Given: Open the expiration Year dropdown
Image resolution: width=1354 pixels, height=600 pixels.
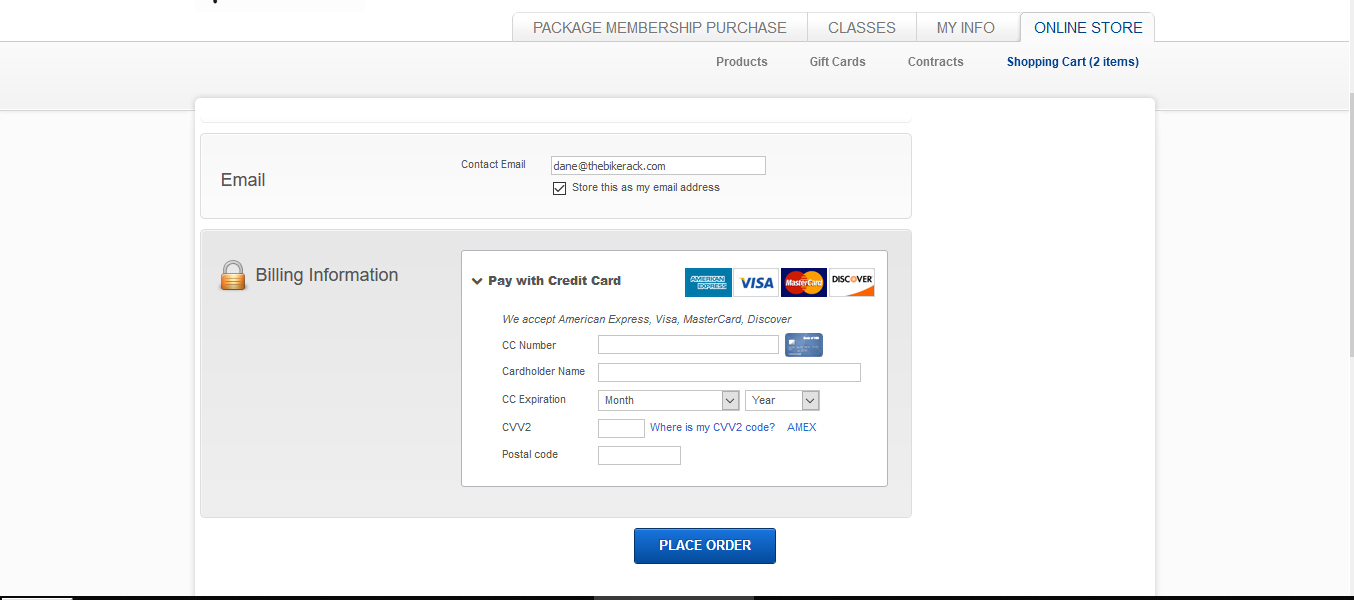Looking at the screenshot, I should click(782, 400).
